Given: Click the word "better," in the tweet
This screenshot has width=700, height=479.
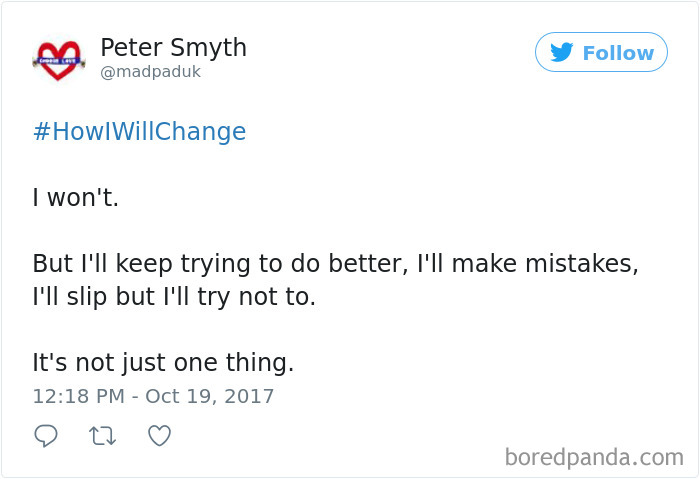Looking at the screenshot, I should pos(368,263).
